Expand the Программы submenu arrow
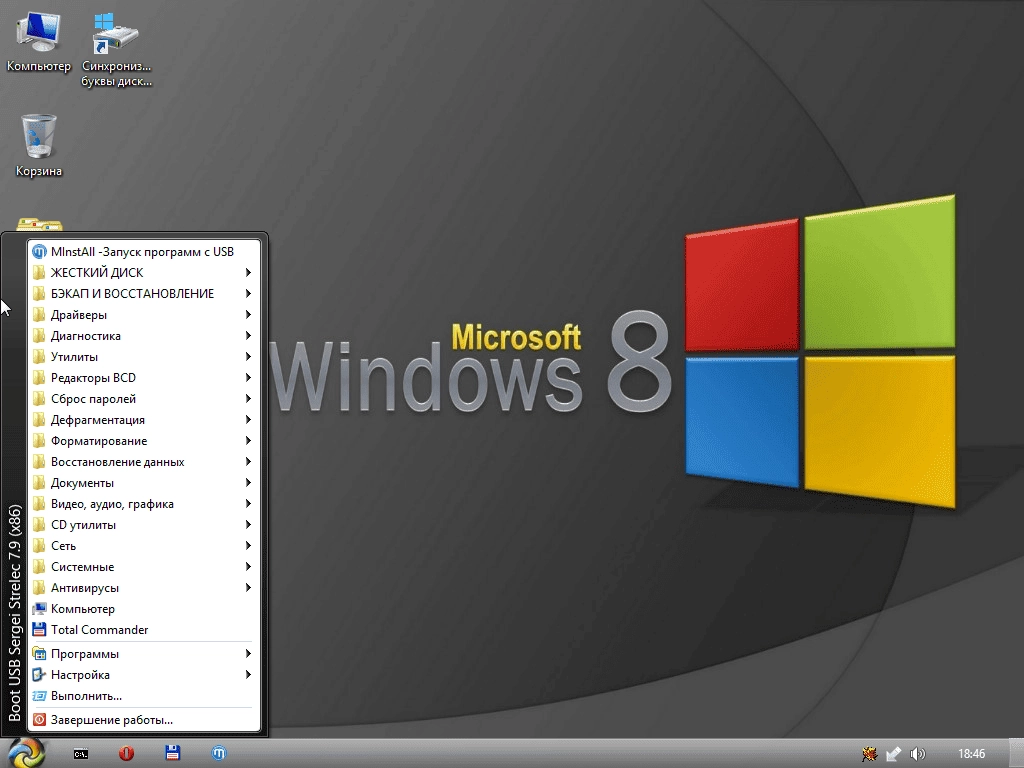The height and width of the screenshot is (768, 1024). pyautogui.click(x=248, y=654)
